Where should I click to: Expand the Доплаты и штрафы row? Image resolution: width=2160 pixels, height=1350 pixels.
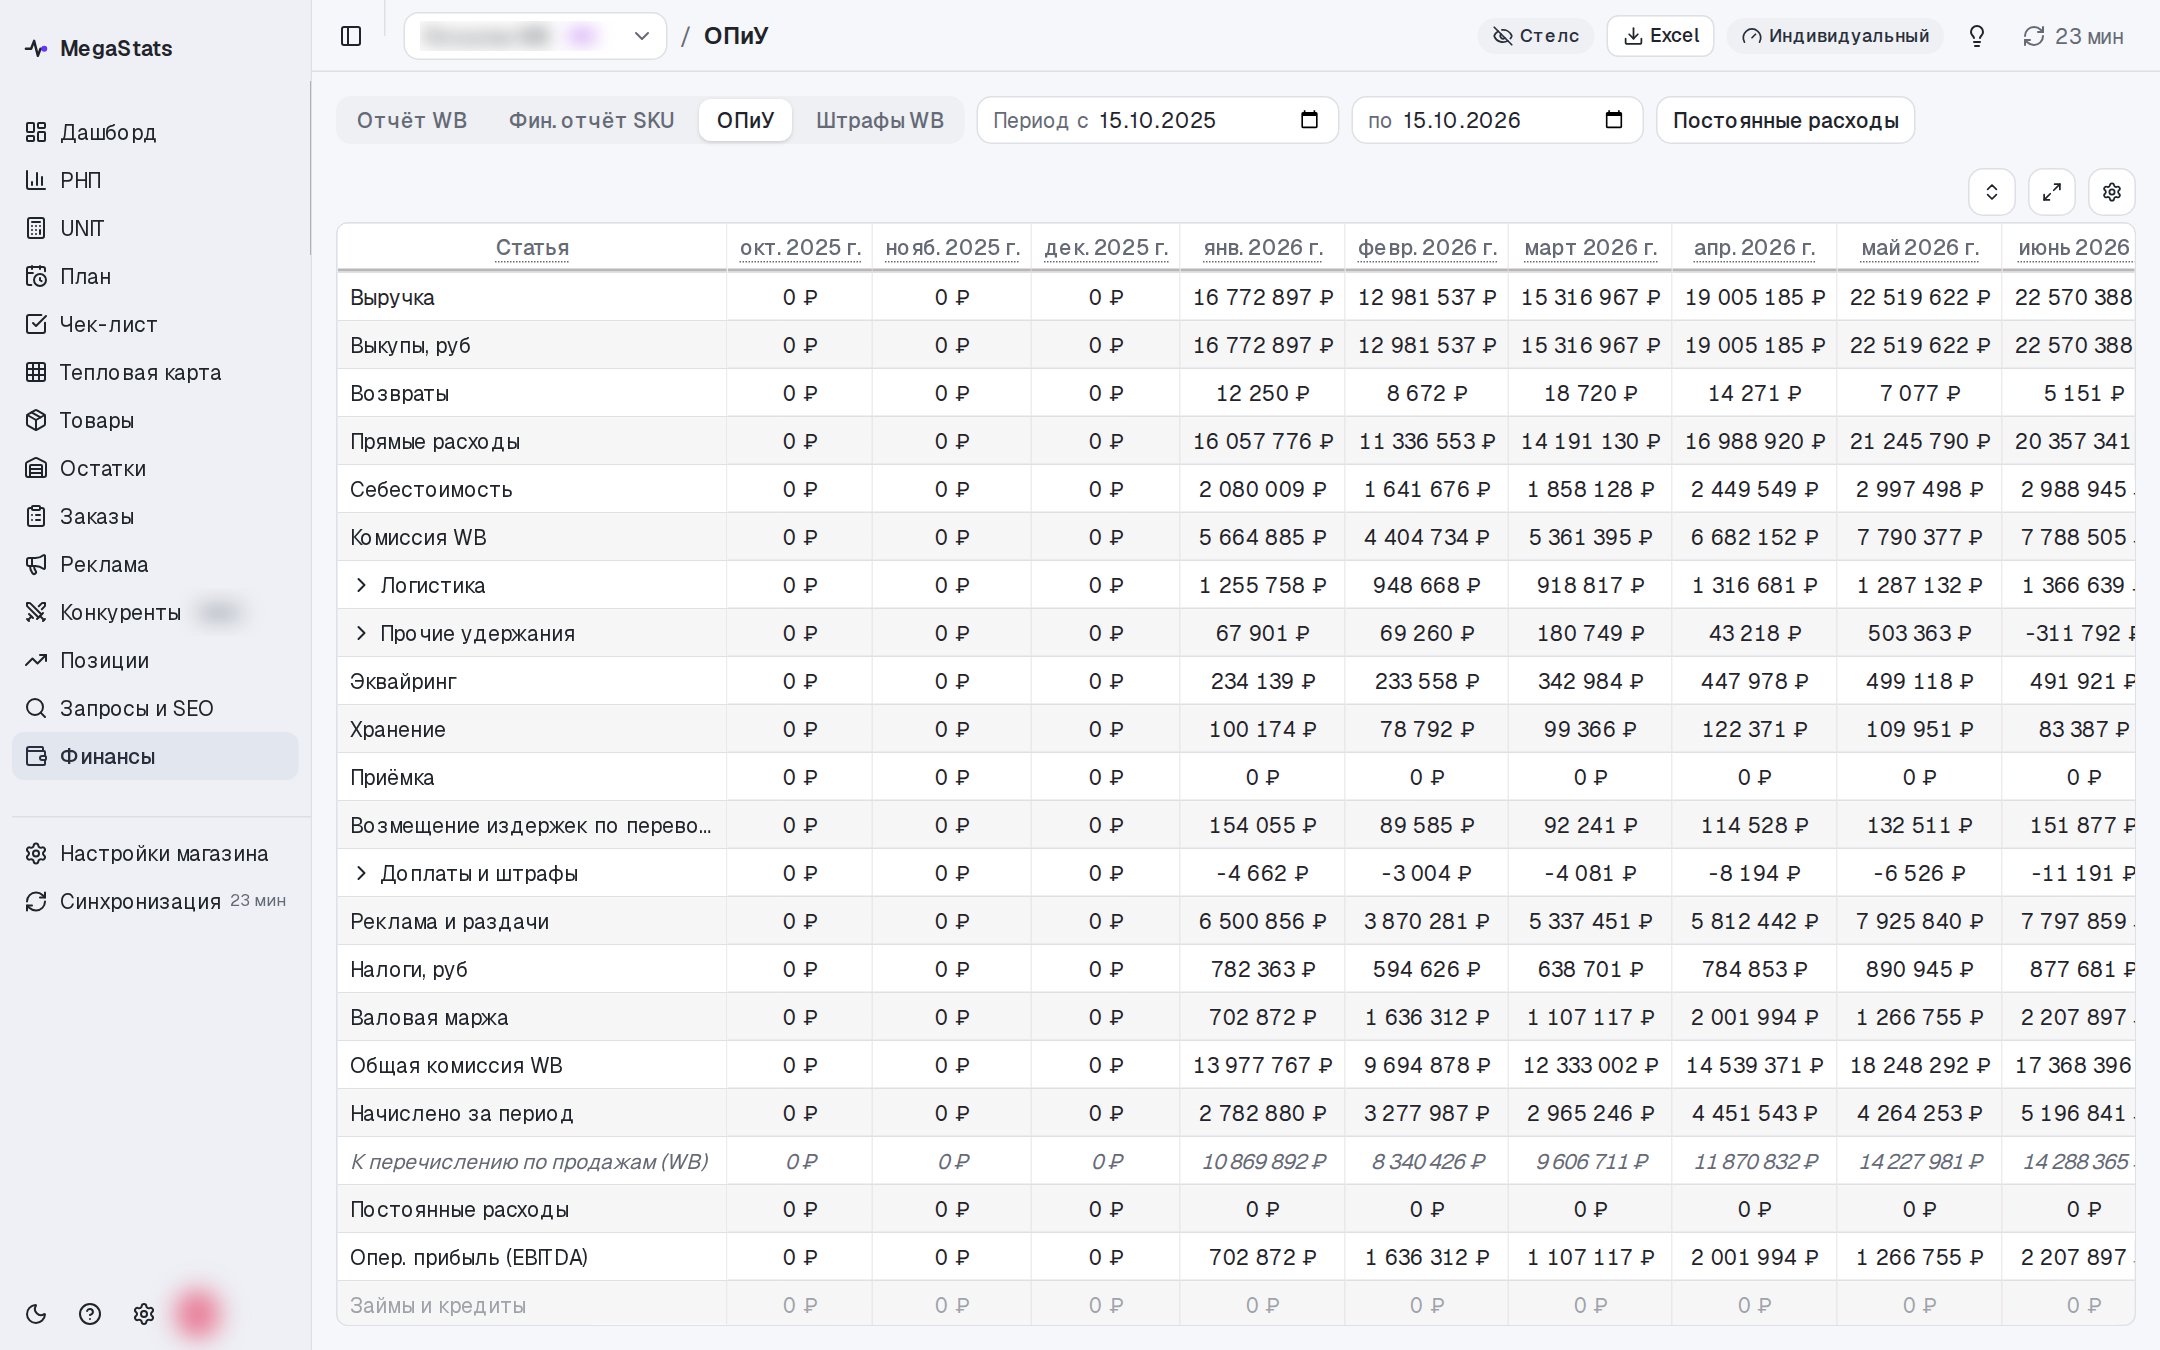click(x=361, y=873)
